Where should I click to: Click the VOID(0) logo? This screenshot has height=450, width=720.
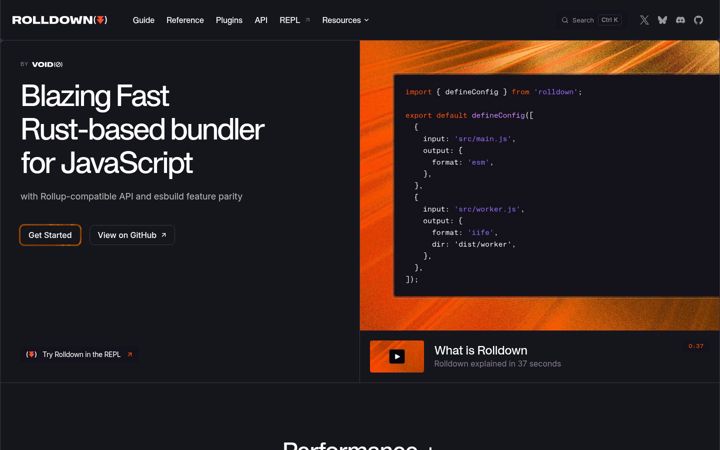coord(47,64)
